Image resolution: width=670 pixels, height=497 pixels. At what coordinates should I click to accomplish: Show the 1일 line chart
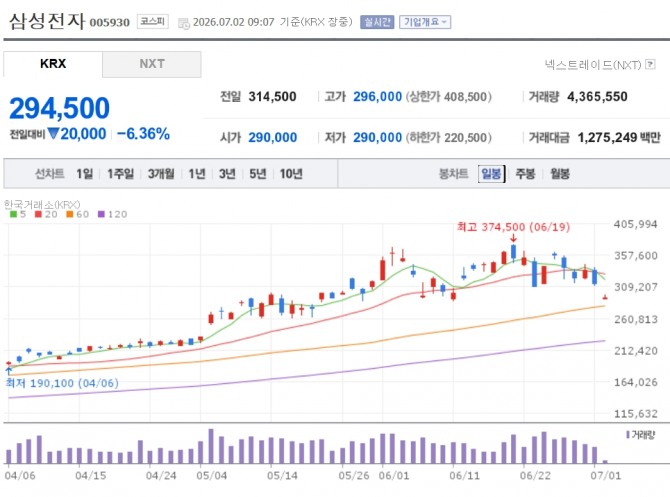click(x=85, y=174)
